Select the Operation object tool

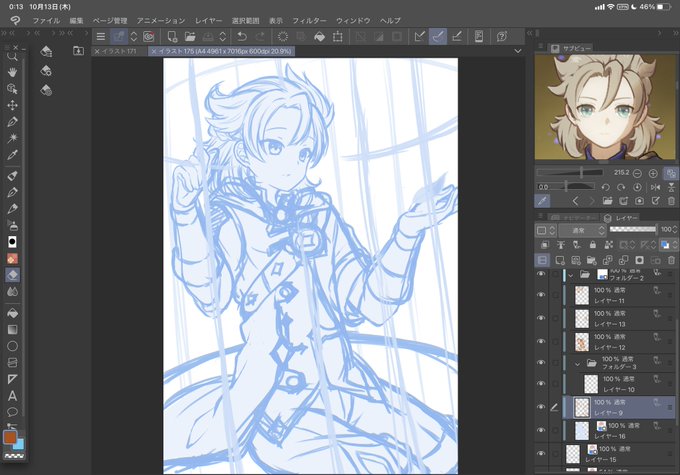coord(12,88)
